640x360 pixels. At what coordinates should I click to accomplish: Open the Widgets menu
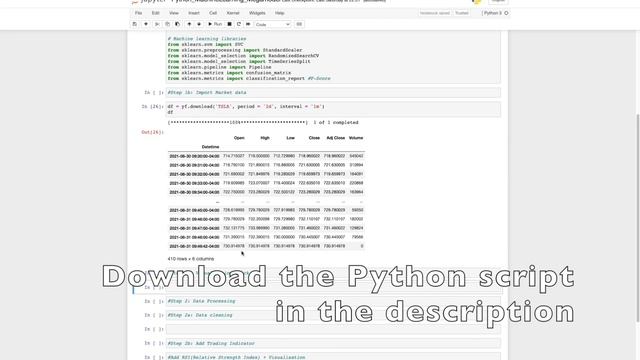coord(257,13)
